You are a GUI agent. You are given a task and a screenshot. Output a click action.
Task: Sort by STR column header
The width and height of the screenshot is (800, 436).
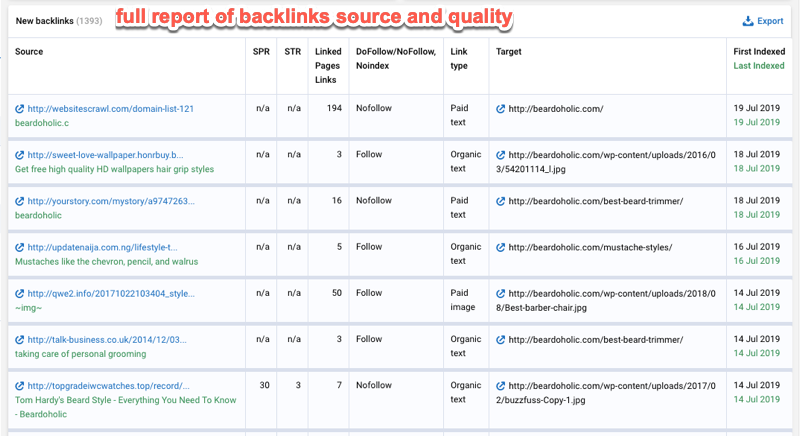(294, 51)
